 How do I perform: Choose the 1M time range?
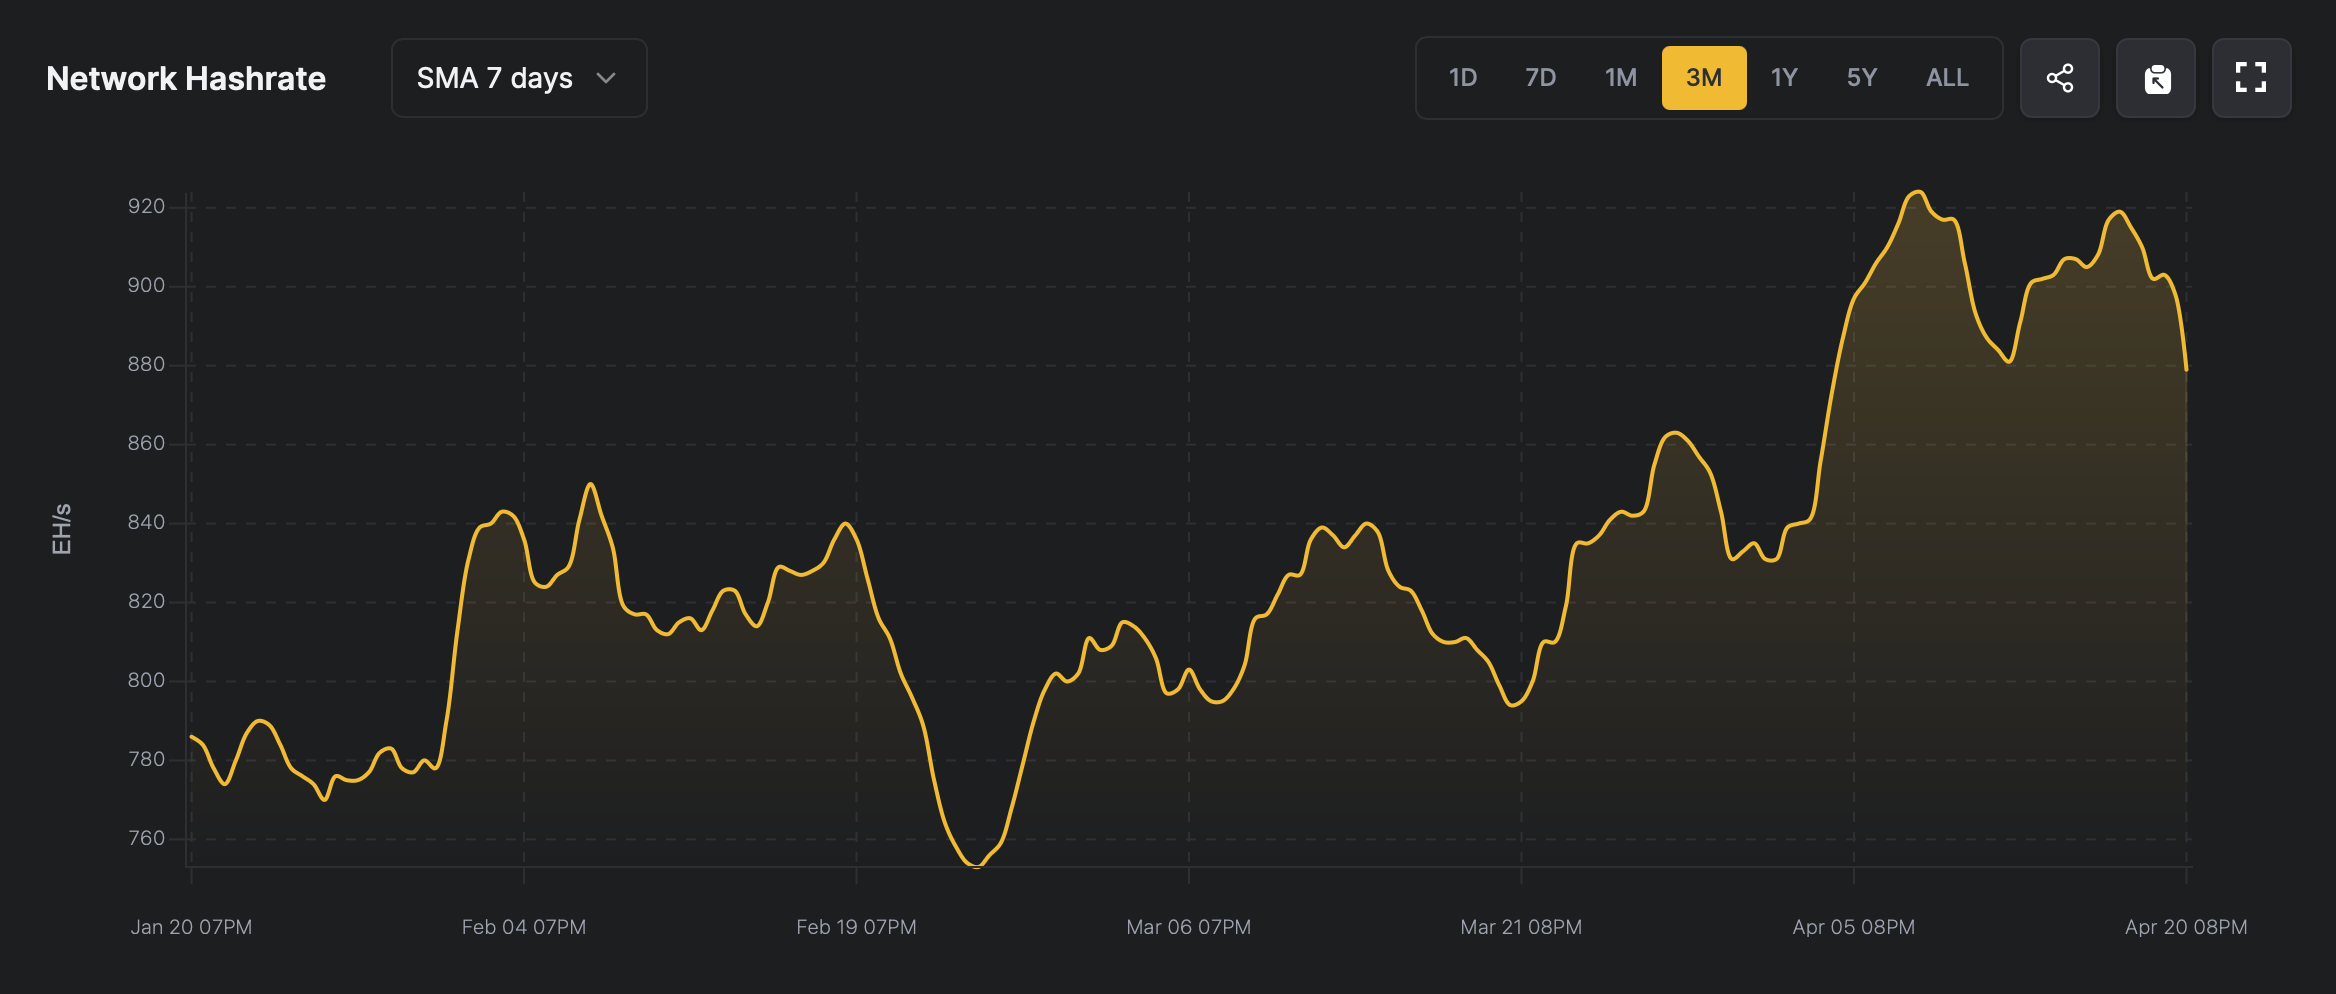coord(1620,78)
